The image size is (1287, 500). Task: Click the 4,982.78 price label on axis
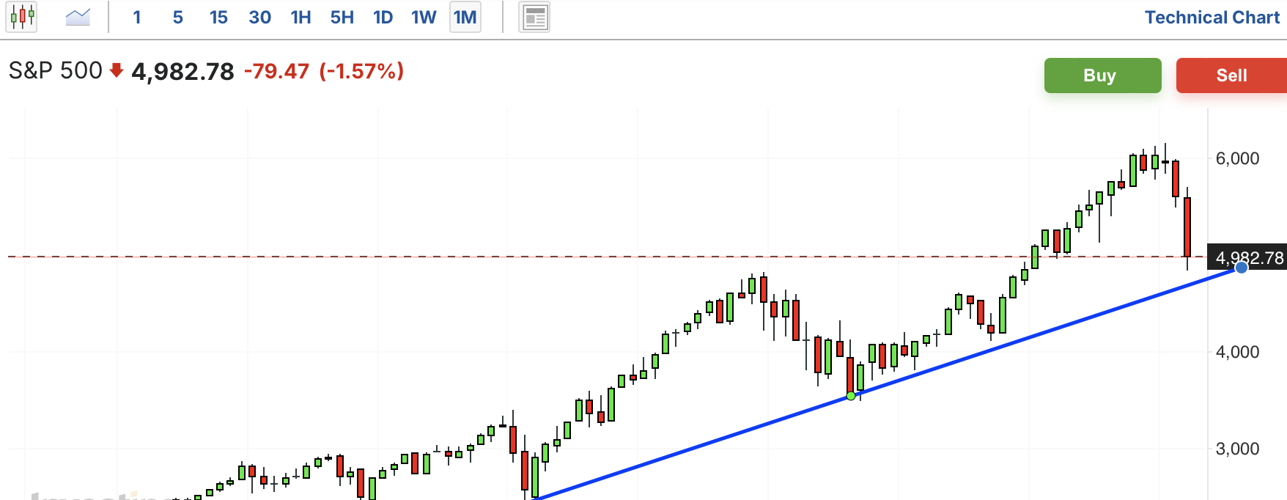(1247, 258)
